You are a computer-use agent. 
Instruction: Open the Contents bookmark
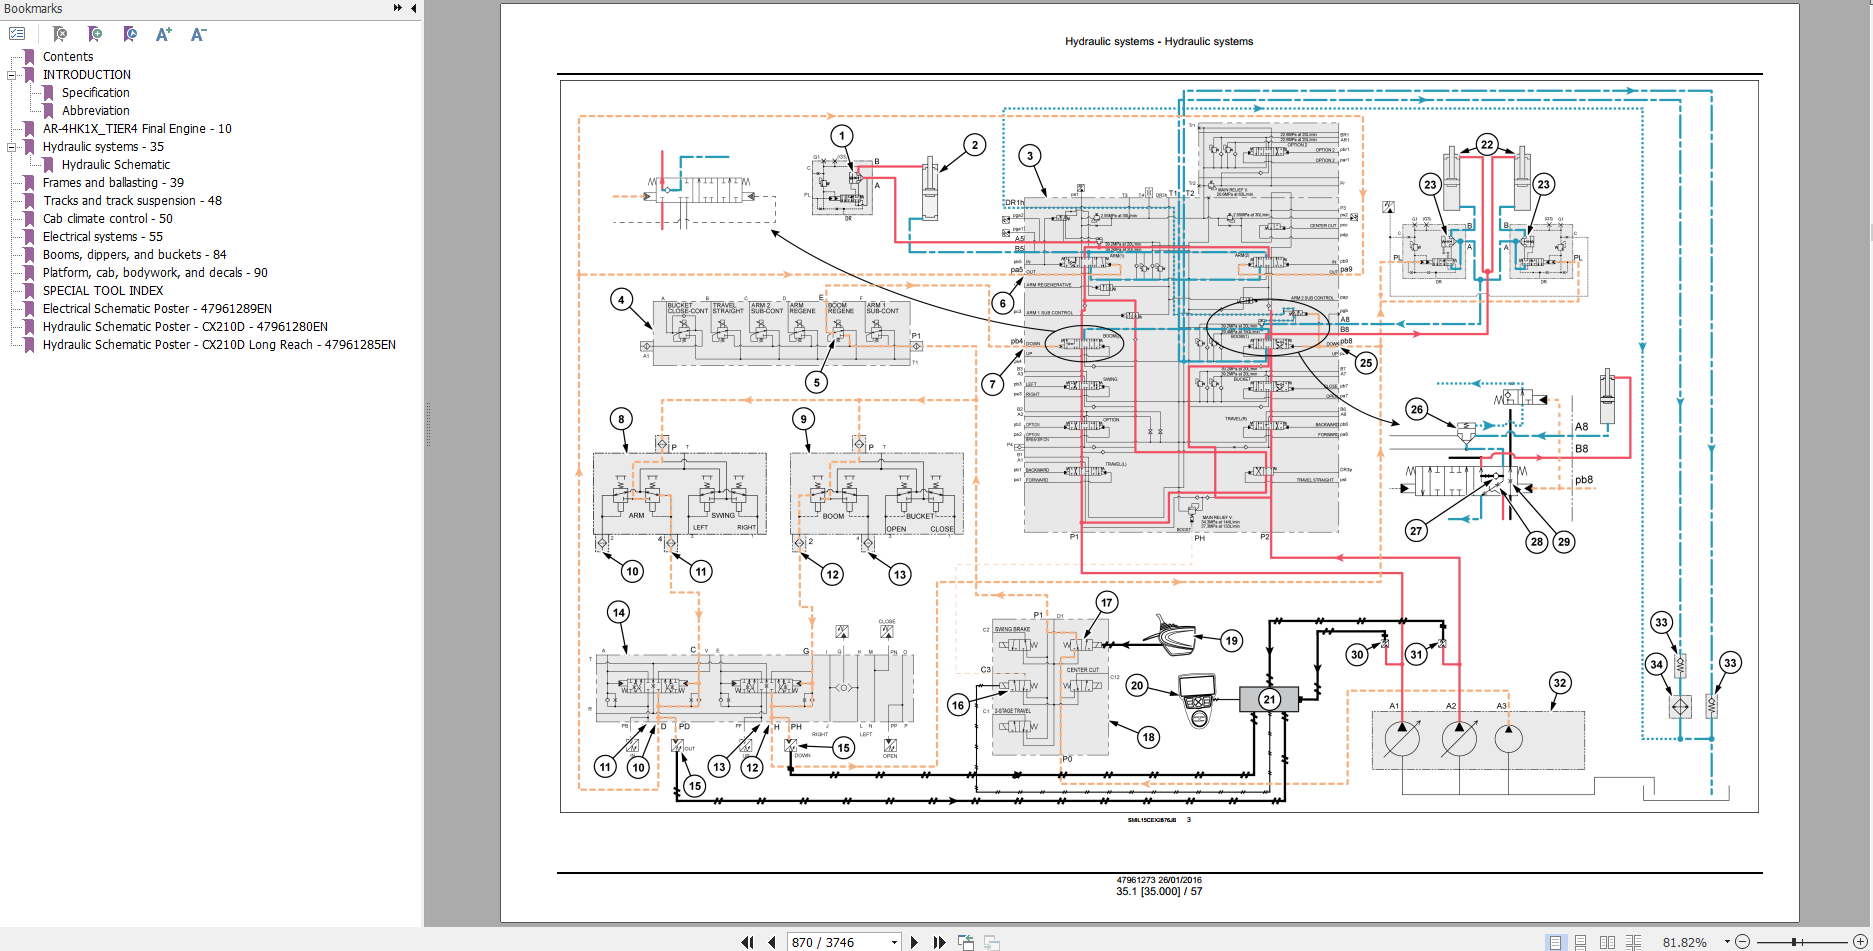(68, 57)
